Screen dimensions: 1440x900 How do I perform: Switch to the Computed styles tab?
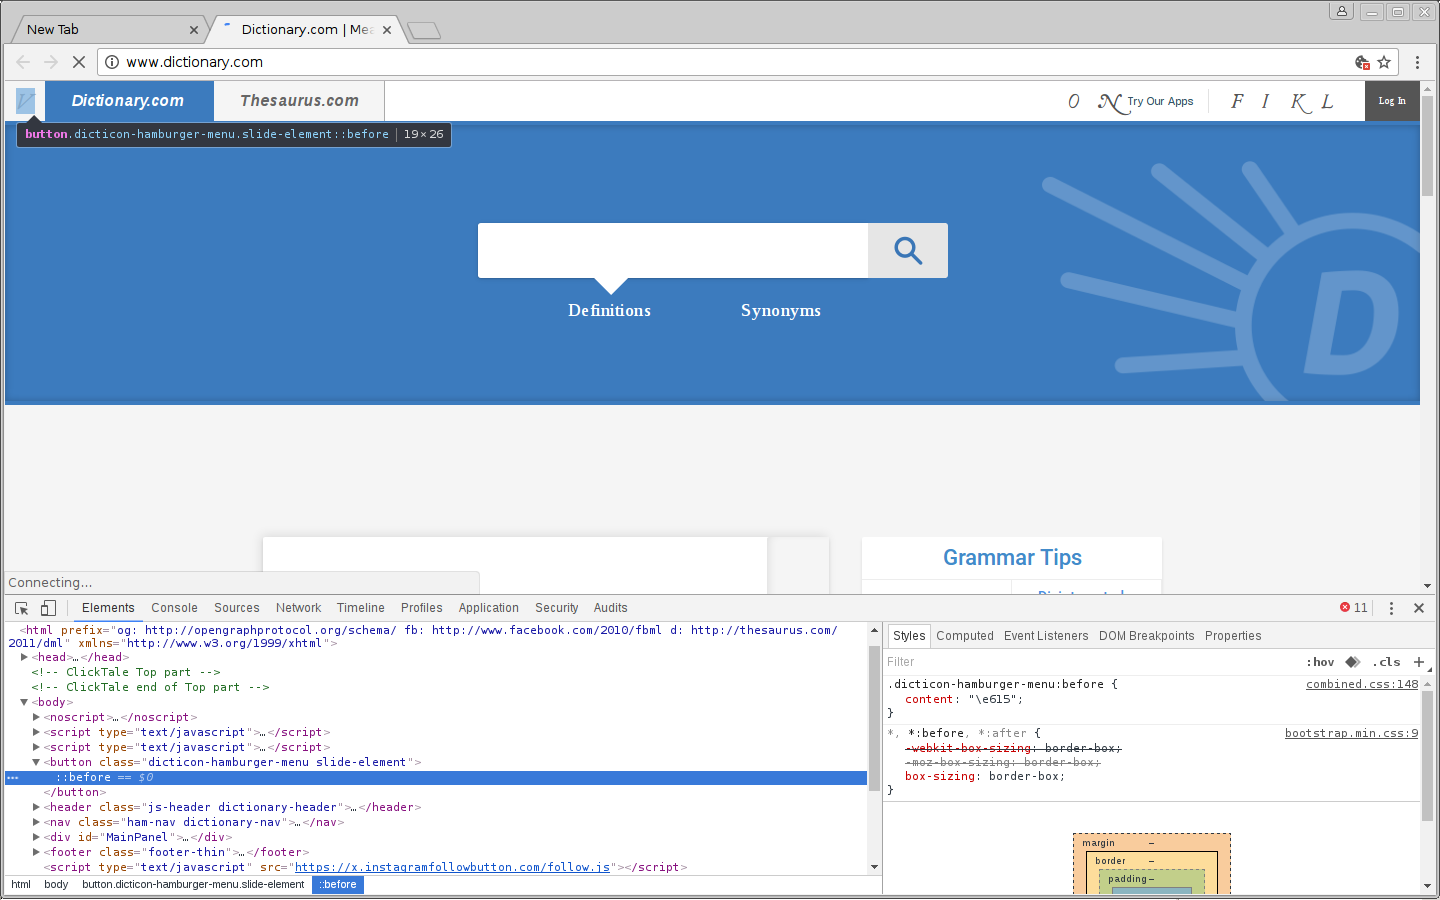(x=965, y=636)
